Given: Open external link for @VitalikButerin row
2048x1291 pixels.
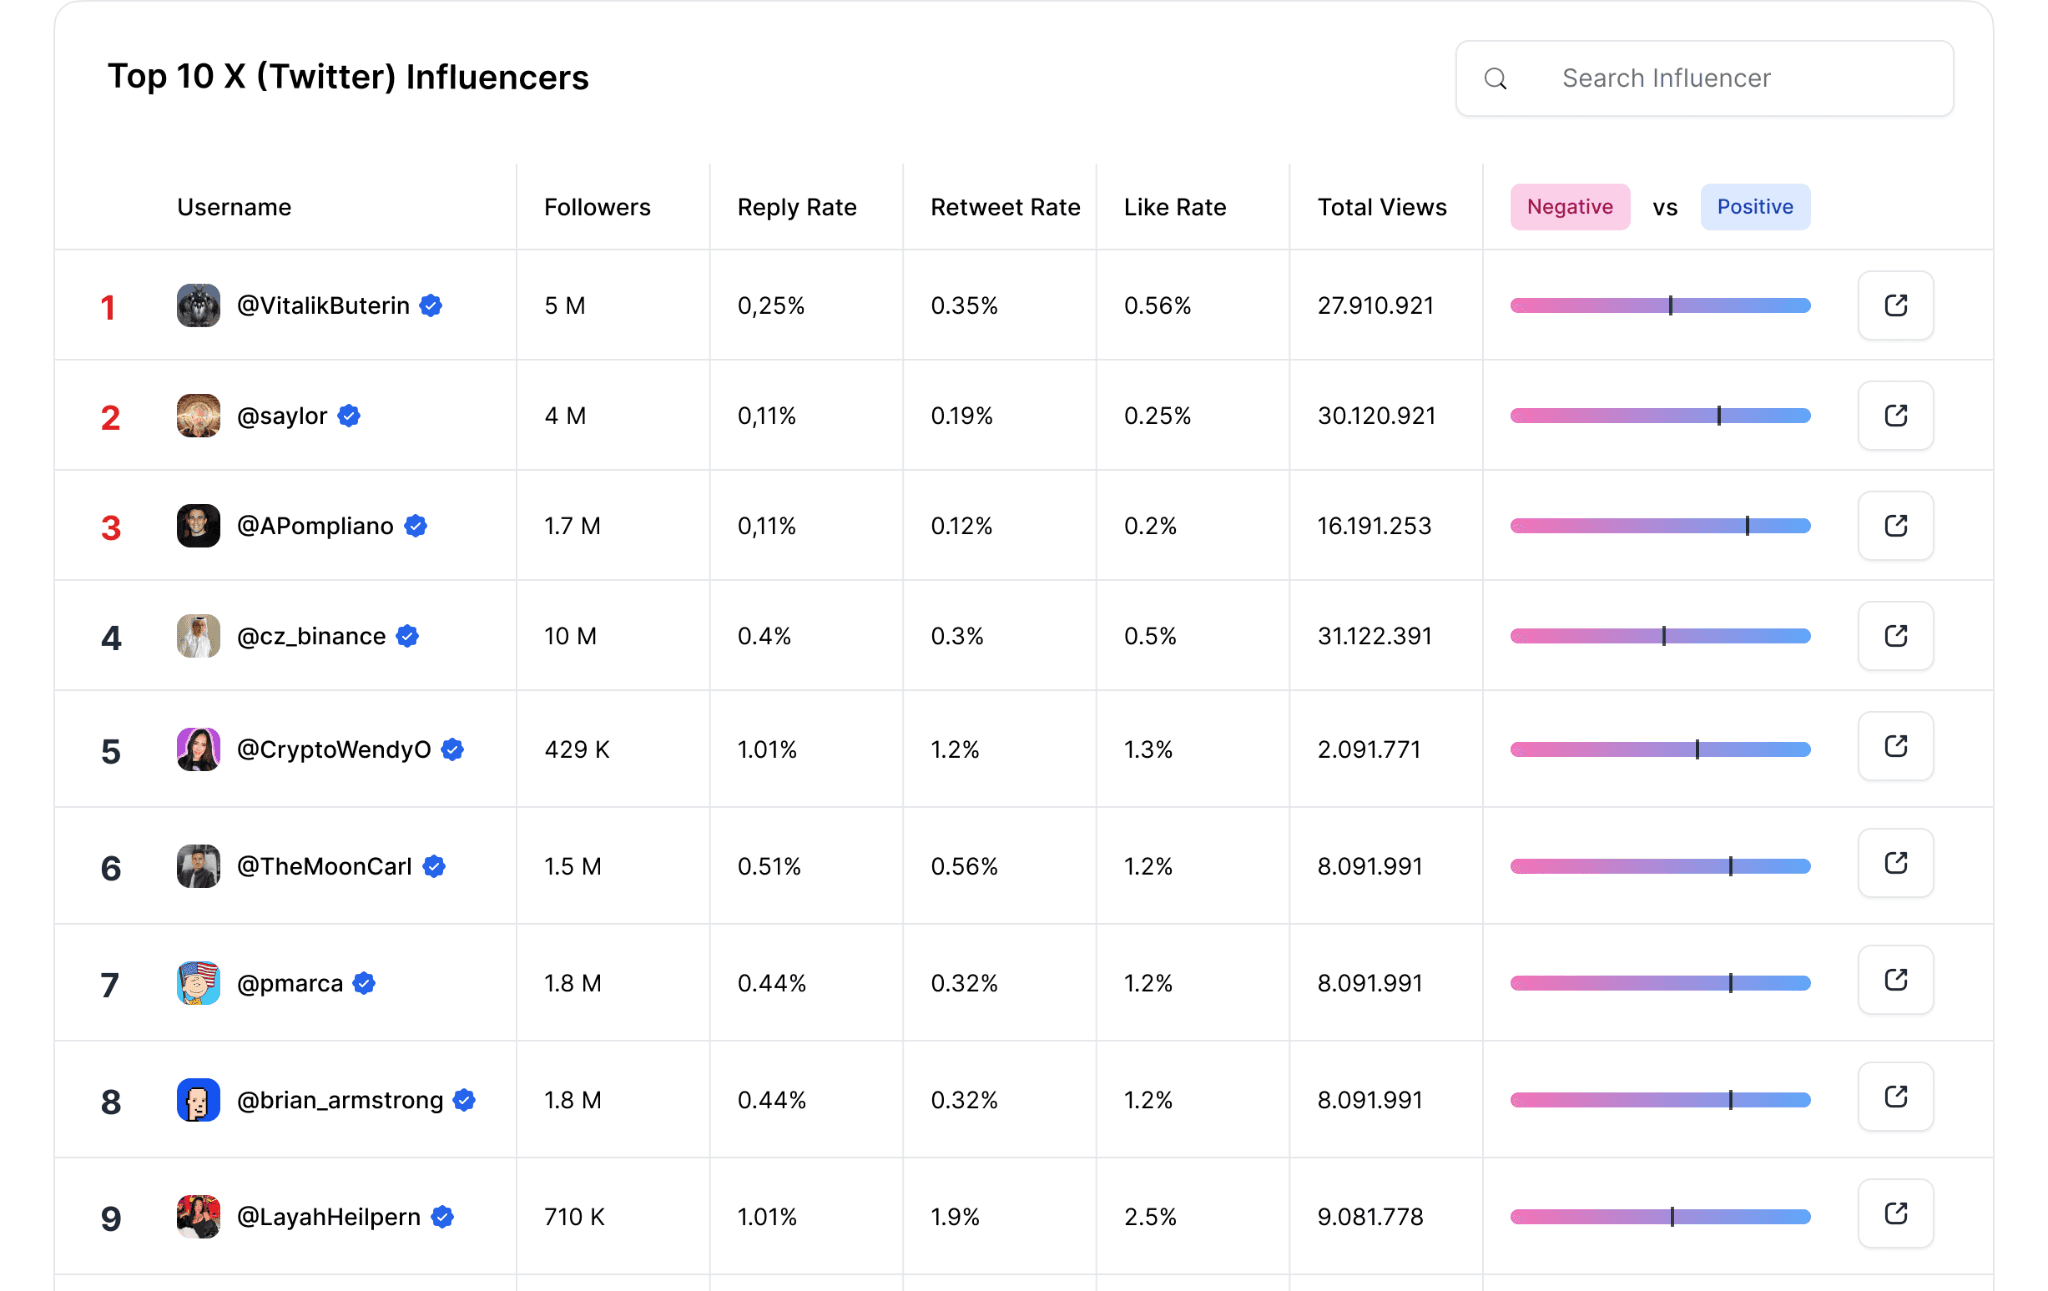Looking at the screenshot, I should tap(1895, 305).
